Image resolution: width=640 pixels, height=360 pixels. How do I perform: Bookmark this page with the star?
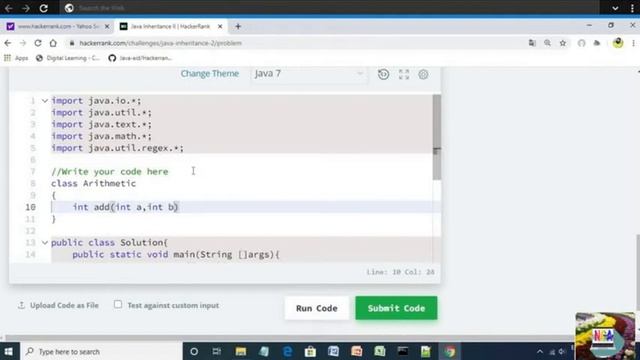[563, 43]
